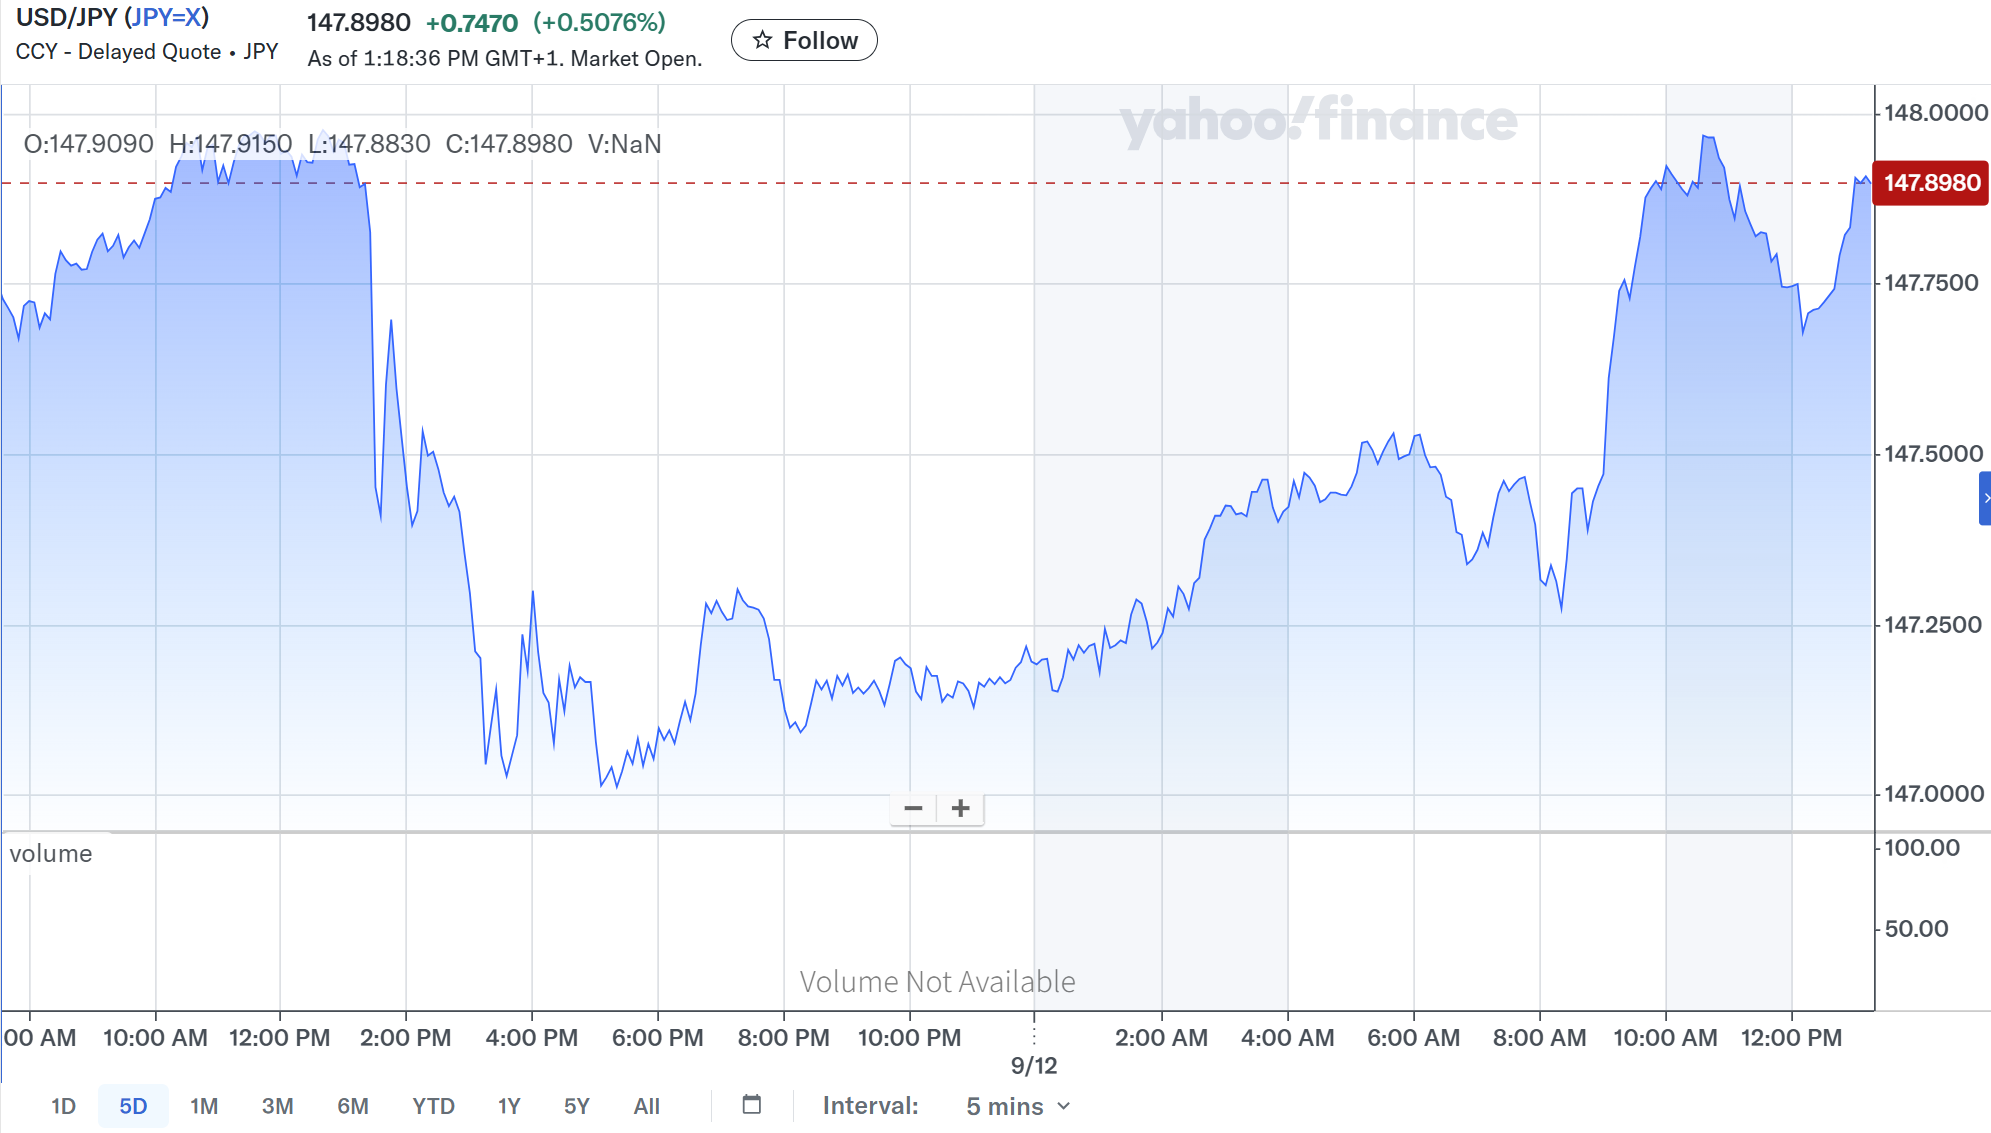Click the volume panel label
The width and height of the screenshot is (1991, 1133).
point(51,853)
